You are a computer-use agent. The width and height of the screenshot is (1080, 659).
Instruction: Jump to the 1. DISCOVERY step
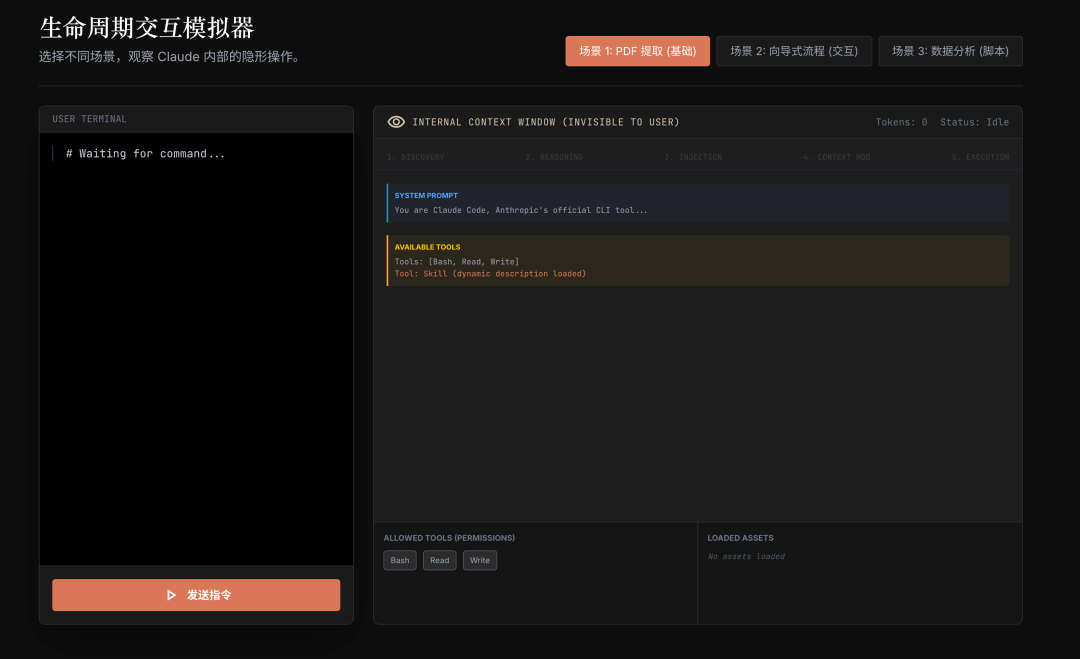coord(415,157)
